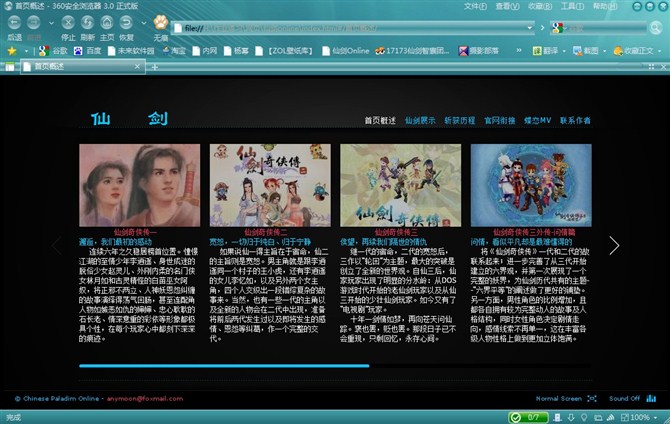Click the download arrow status icon
The width and height of the screenshot is (670, 424).
571,418
